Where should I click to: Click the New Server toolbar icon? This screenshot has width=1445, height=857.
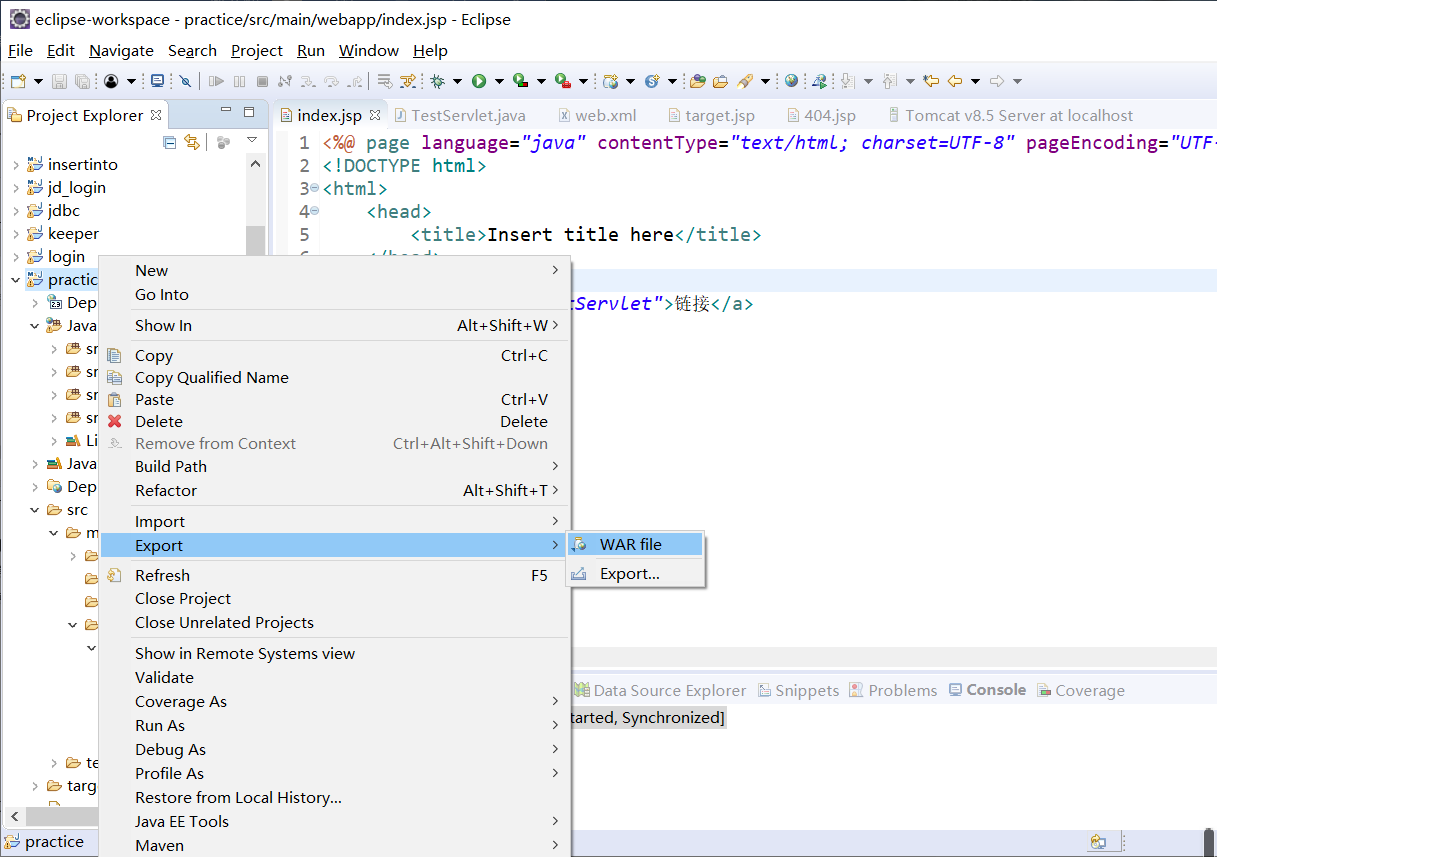click(x=610, y=81)
